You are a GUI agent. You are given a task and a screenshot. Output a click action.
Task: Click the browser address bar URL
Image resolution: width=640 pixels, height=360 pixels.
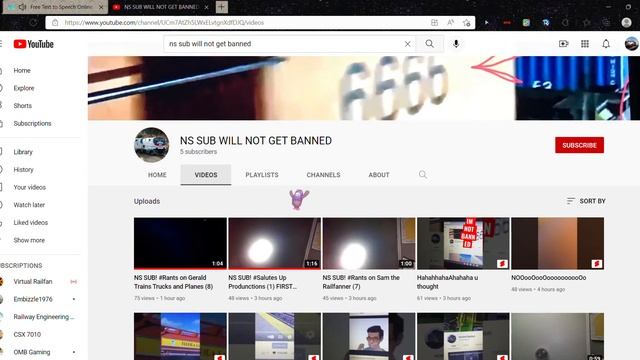tap(164, 22)
